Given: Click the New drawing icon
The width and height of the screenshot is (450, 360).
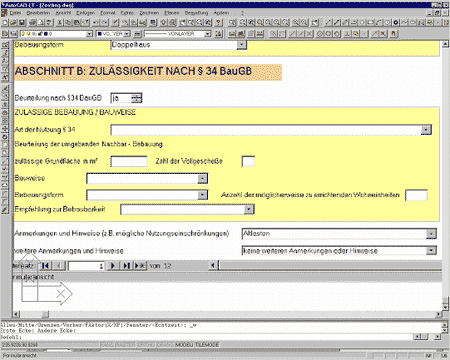Looking at the screenshot, I should (x=5, y=23).
